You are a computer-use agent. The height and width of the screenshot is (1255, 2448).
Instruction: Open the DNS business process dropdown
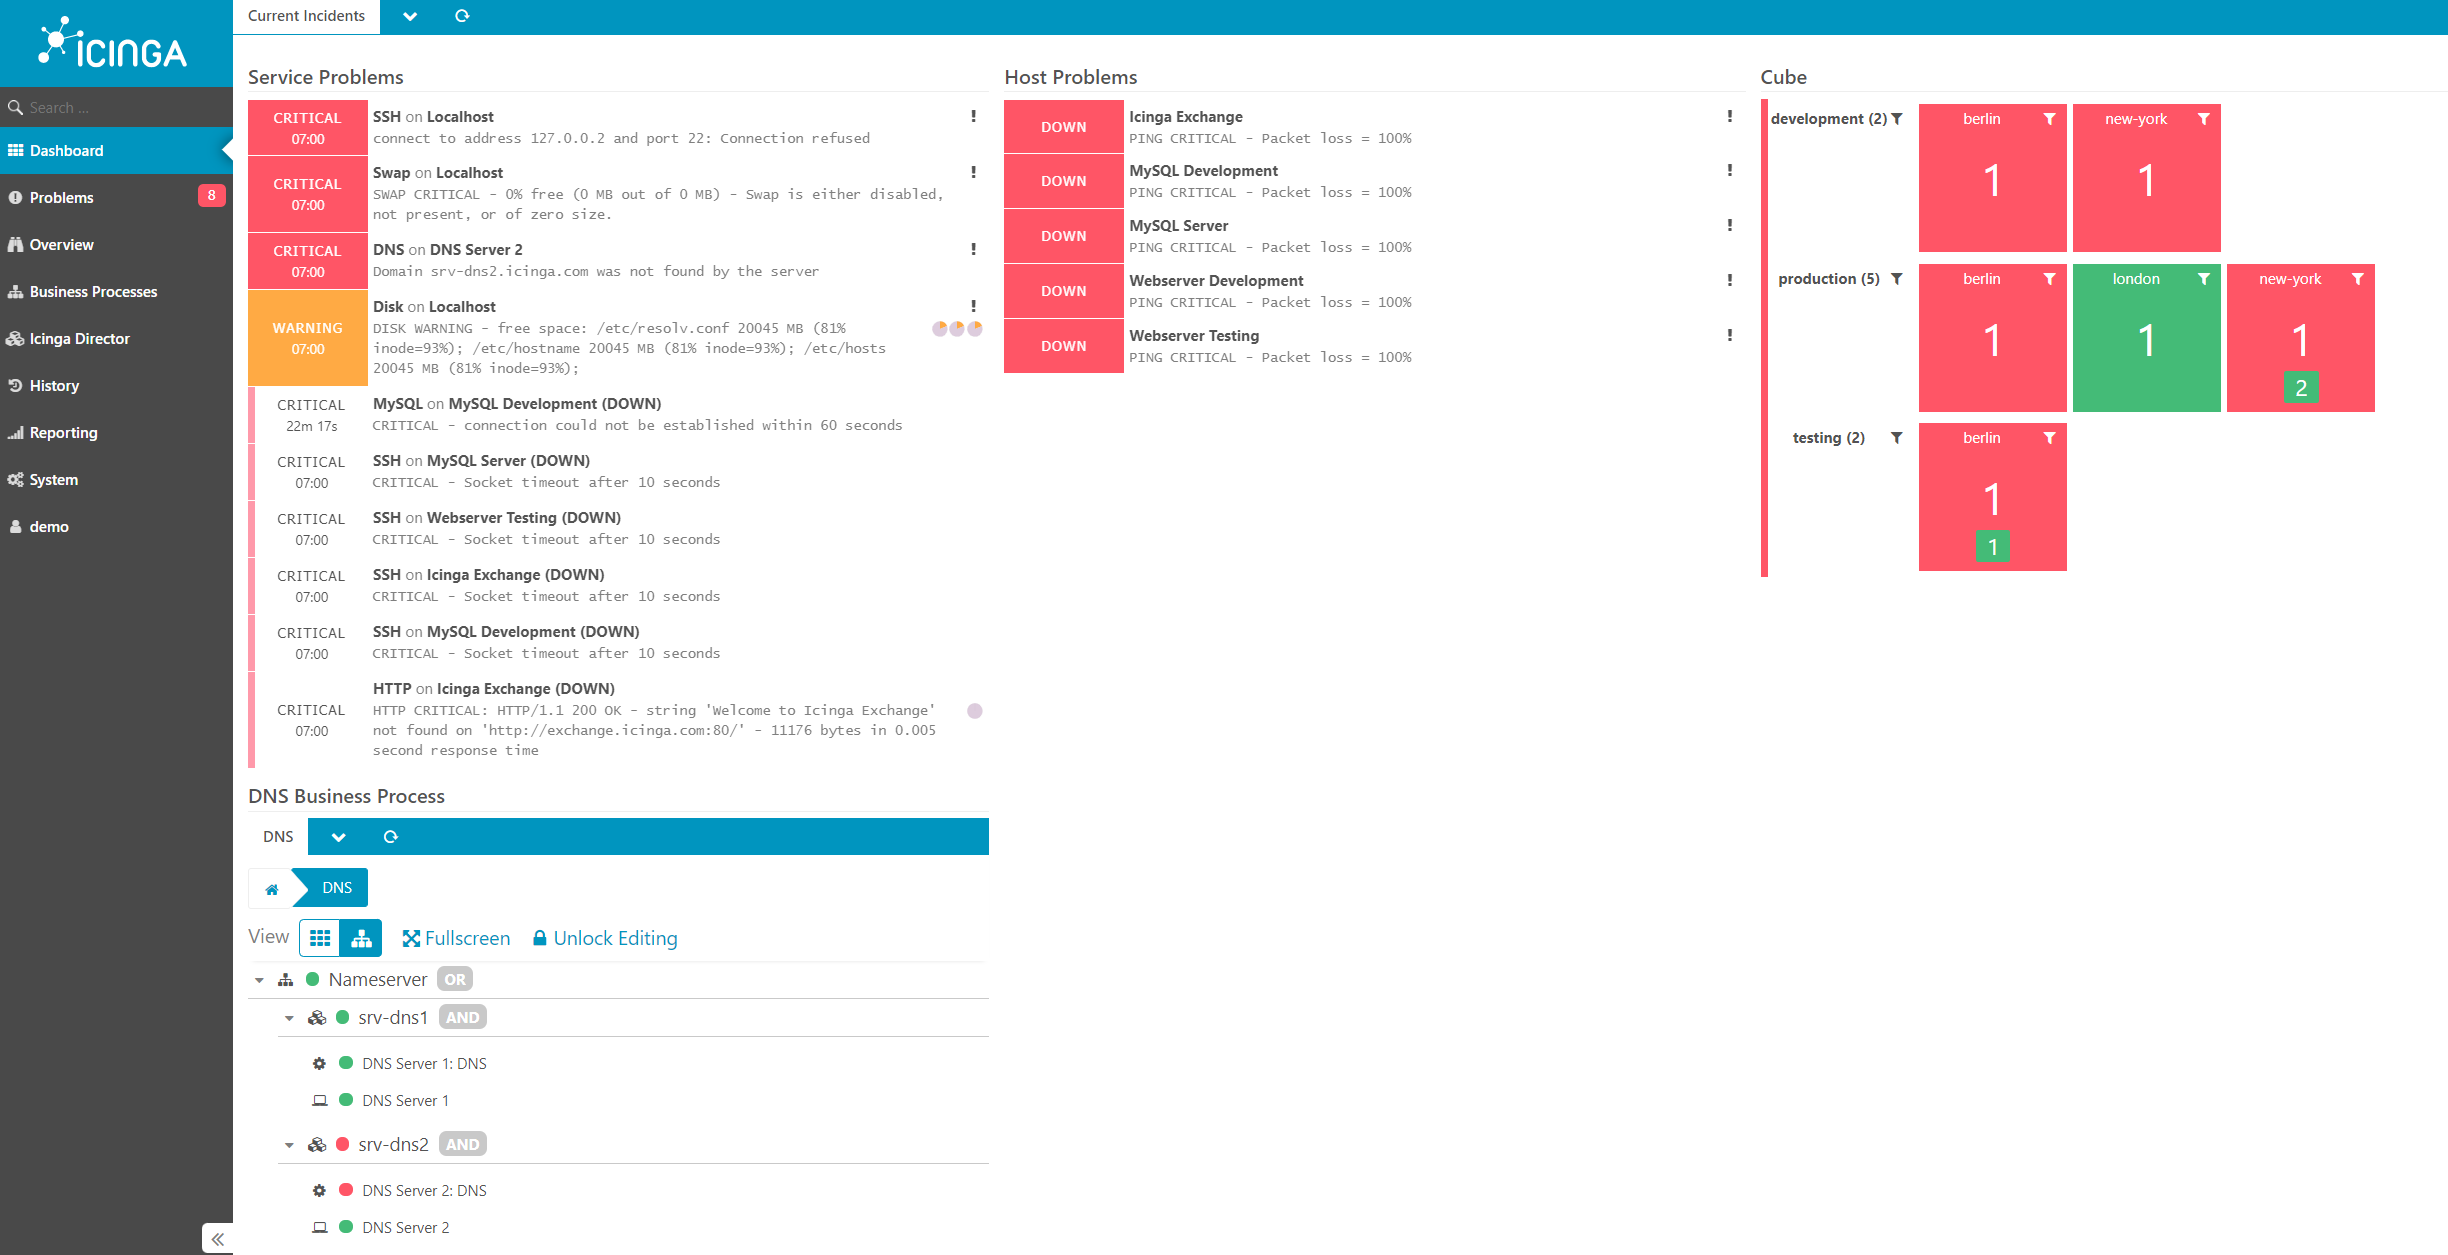coord(338,836)
